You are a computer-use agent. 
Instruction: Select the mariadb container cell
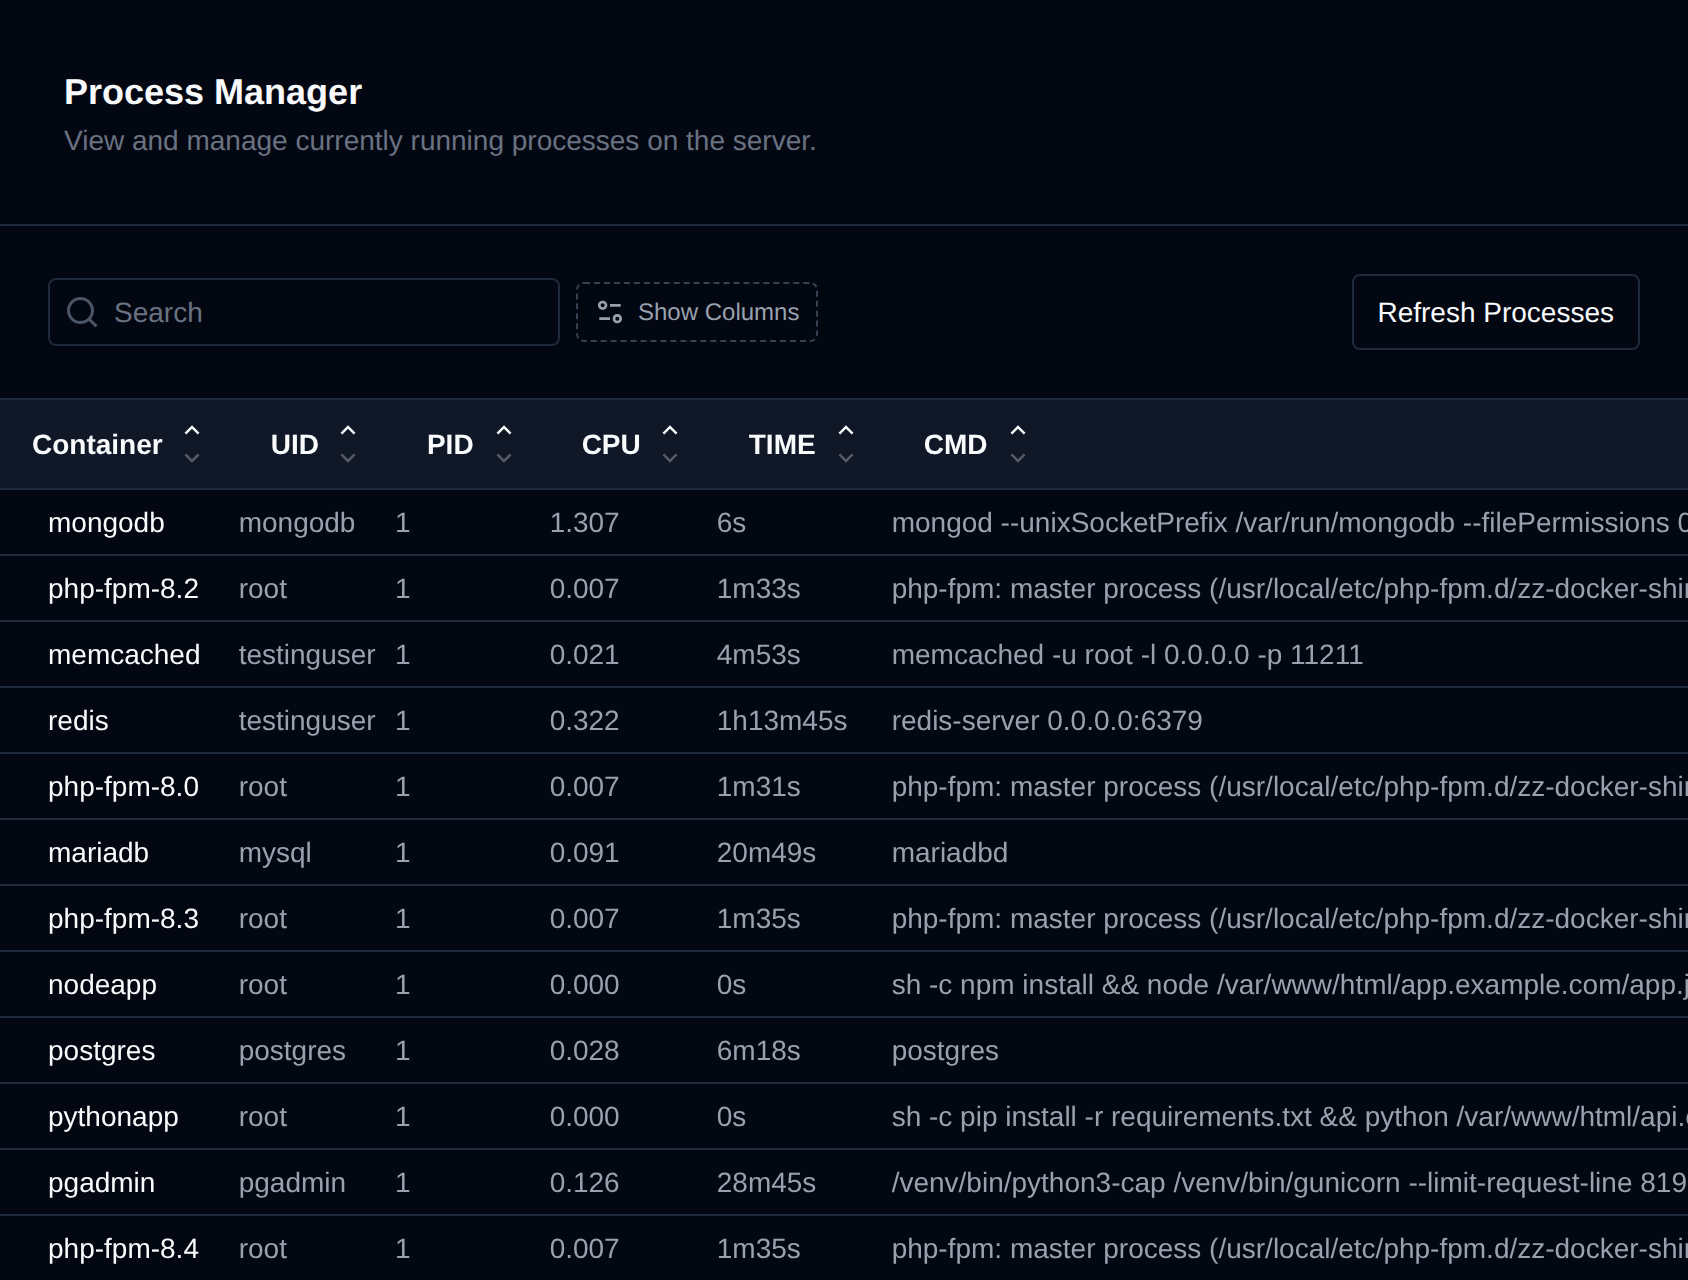(98, 853)
